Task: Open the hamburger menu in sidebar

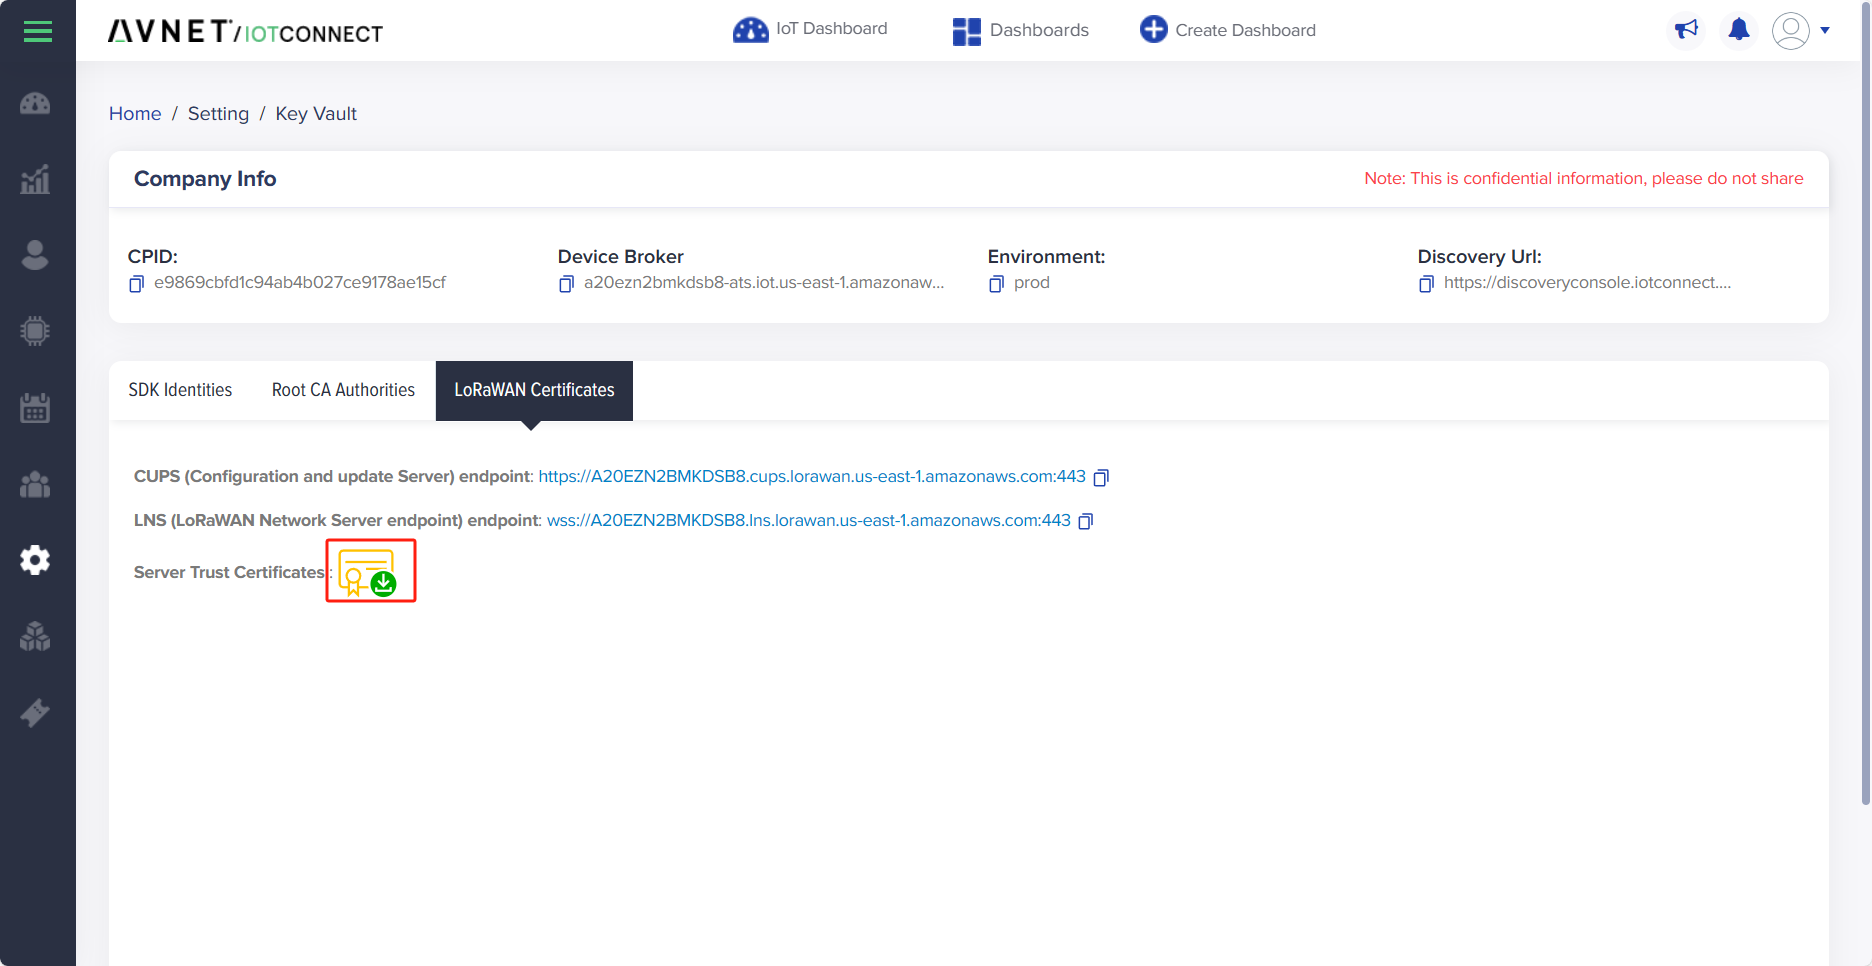Action: pos(37,32)
